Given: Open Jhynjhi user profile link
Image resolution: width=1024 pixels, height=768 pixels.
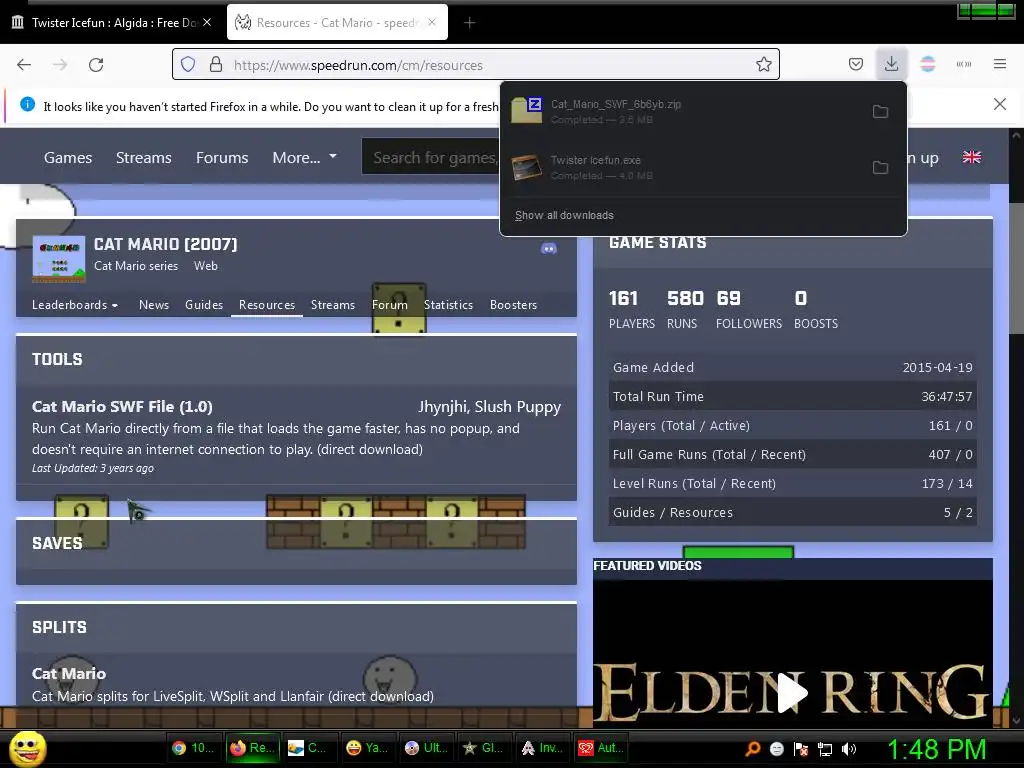Looking at the screenshot, I should (x=442, y=406).
